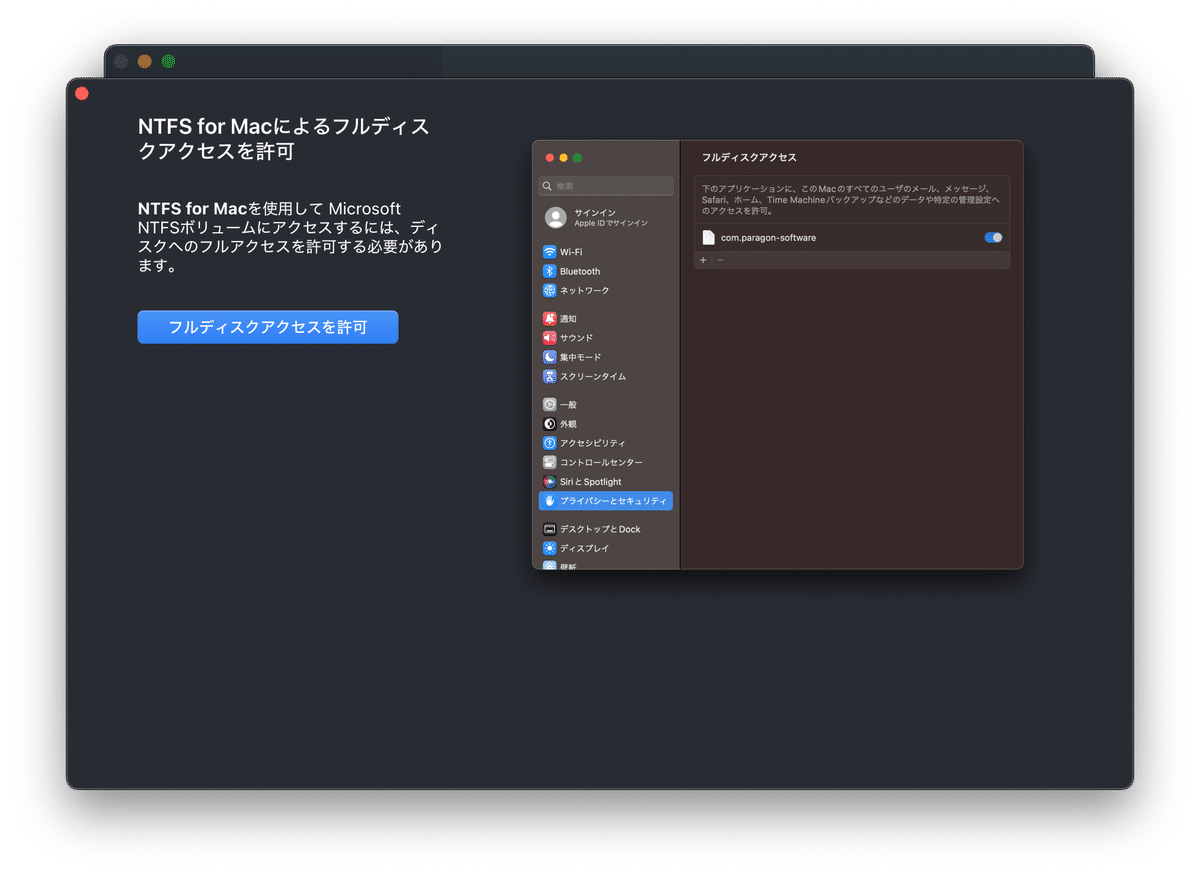Click the スクリーンタイム hourglass icon

[549, 376]
